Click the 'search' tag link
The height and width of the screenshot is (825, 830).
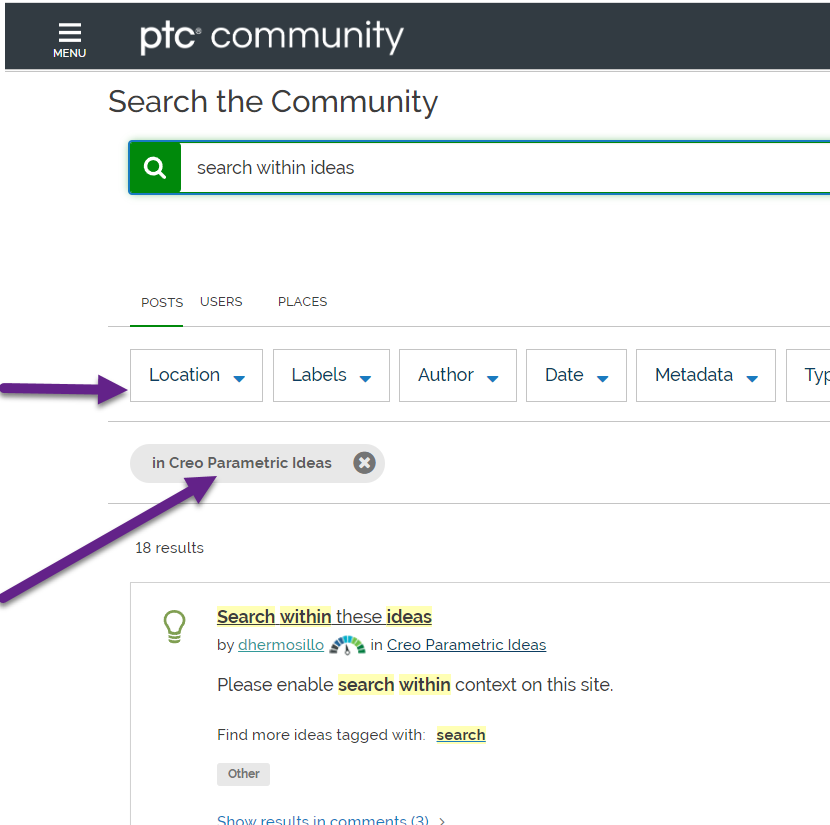(461, 735)
